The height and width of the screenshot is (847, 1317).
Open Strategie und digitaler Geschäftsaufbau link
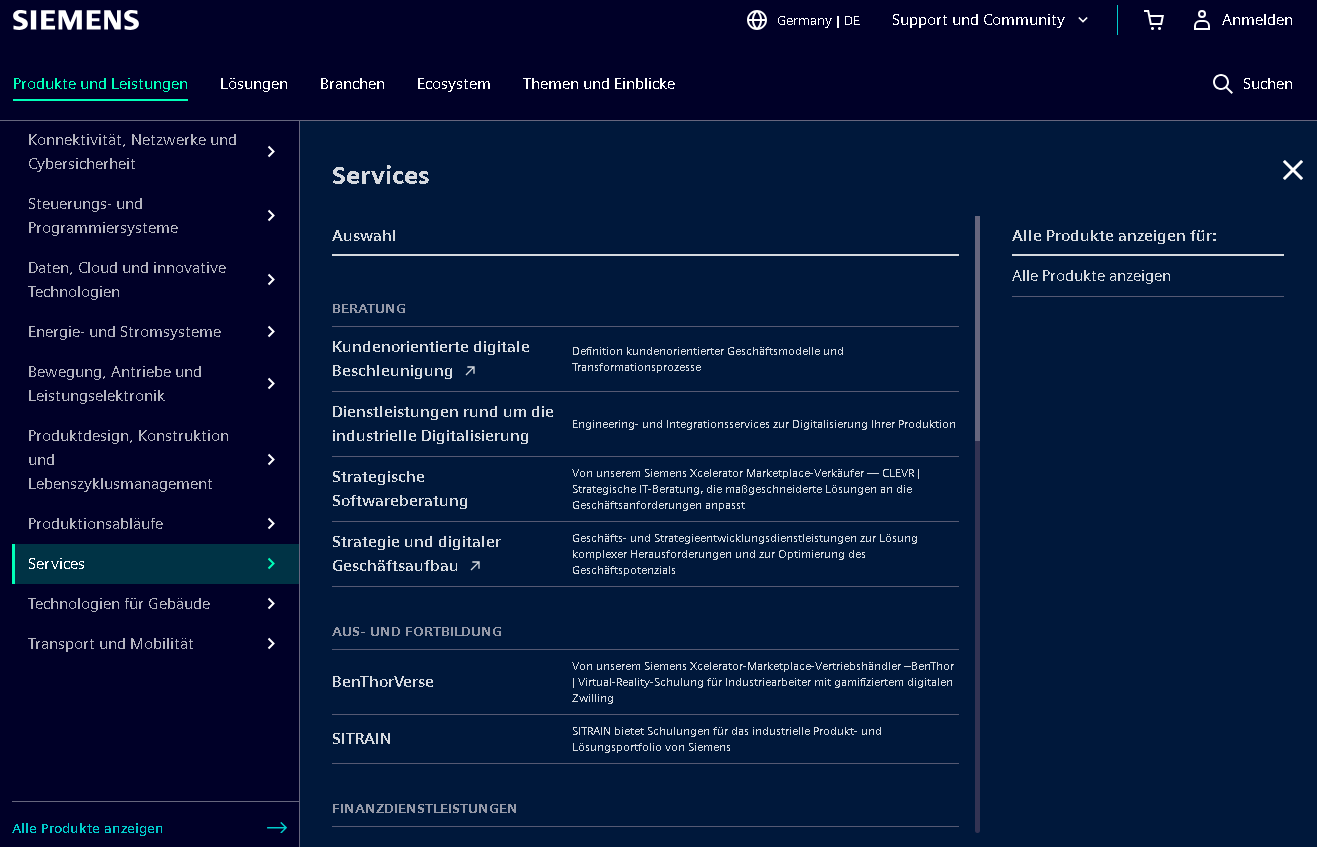[416, 554]
